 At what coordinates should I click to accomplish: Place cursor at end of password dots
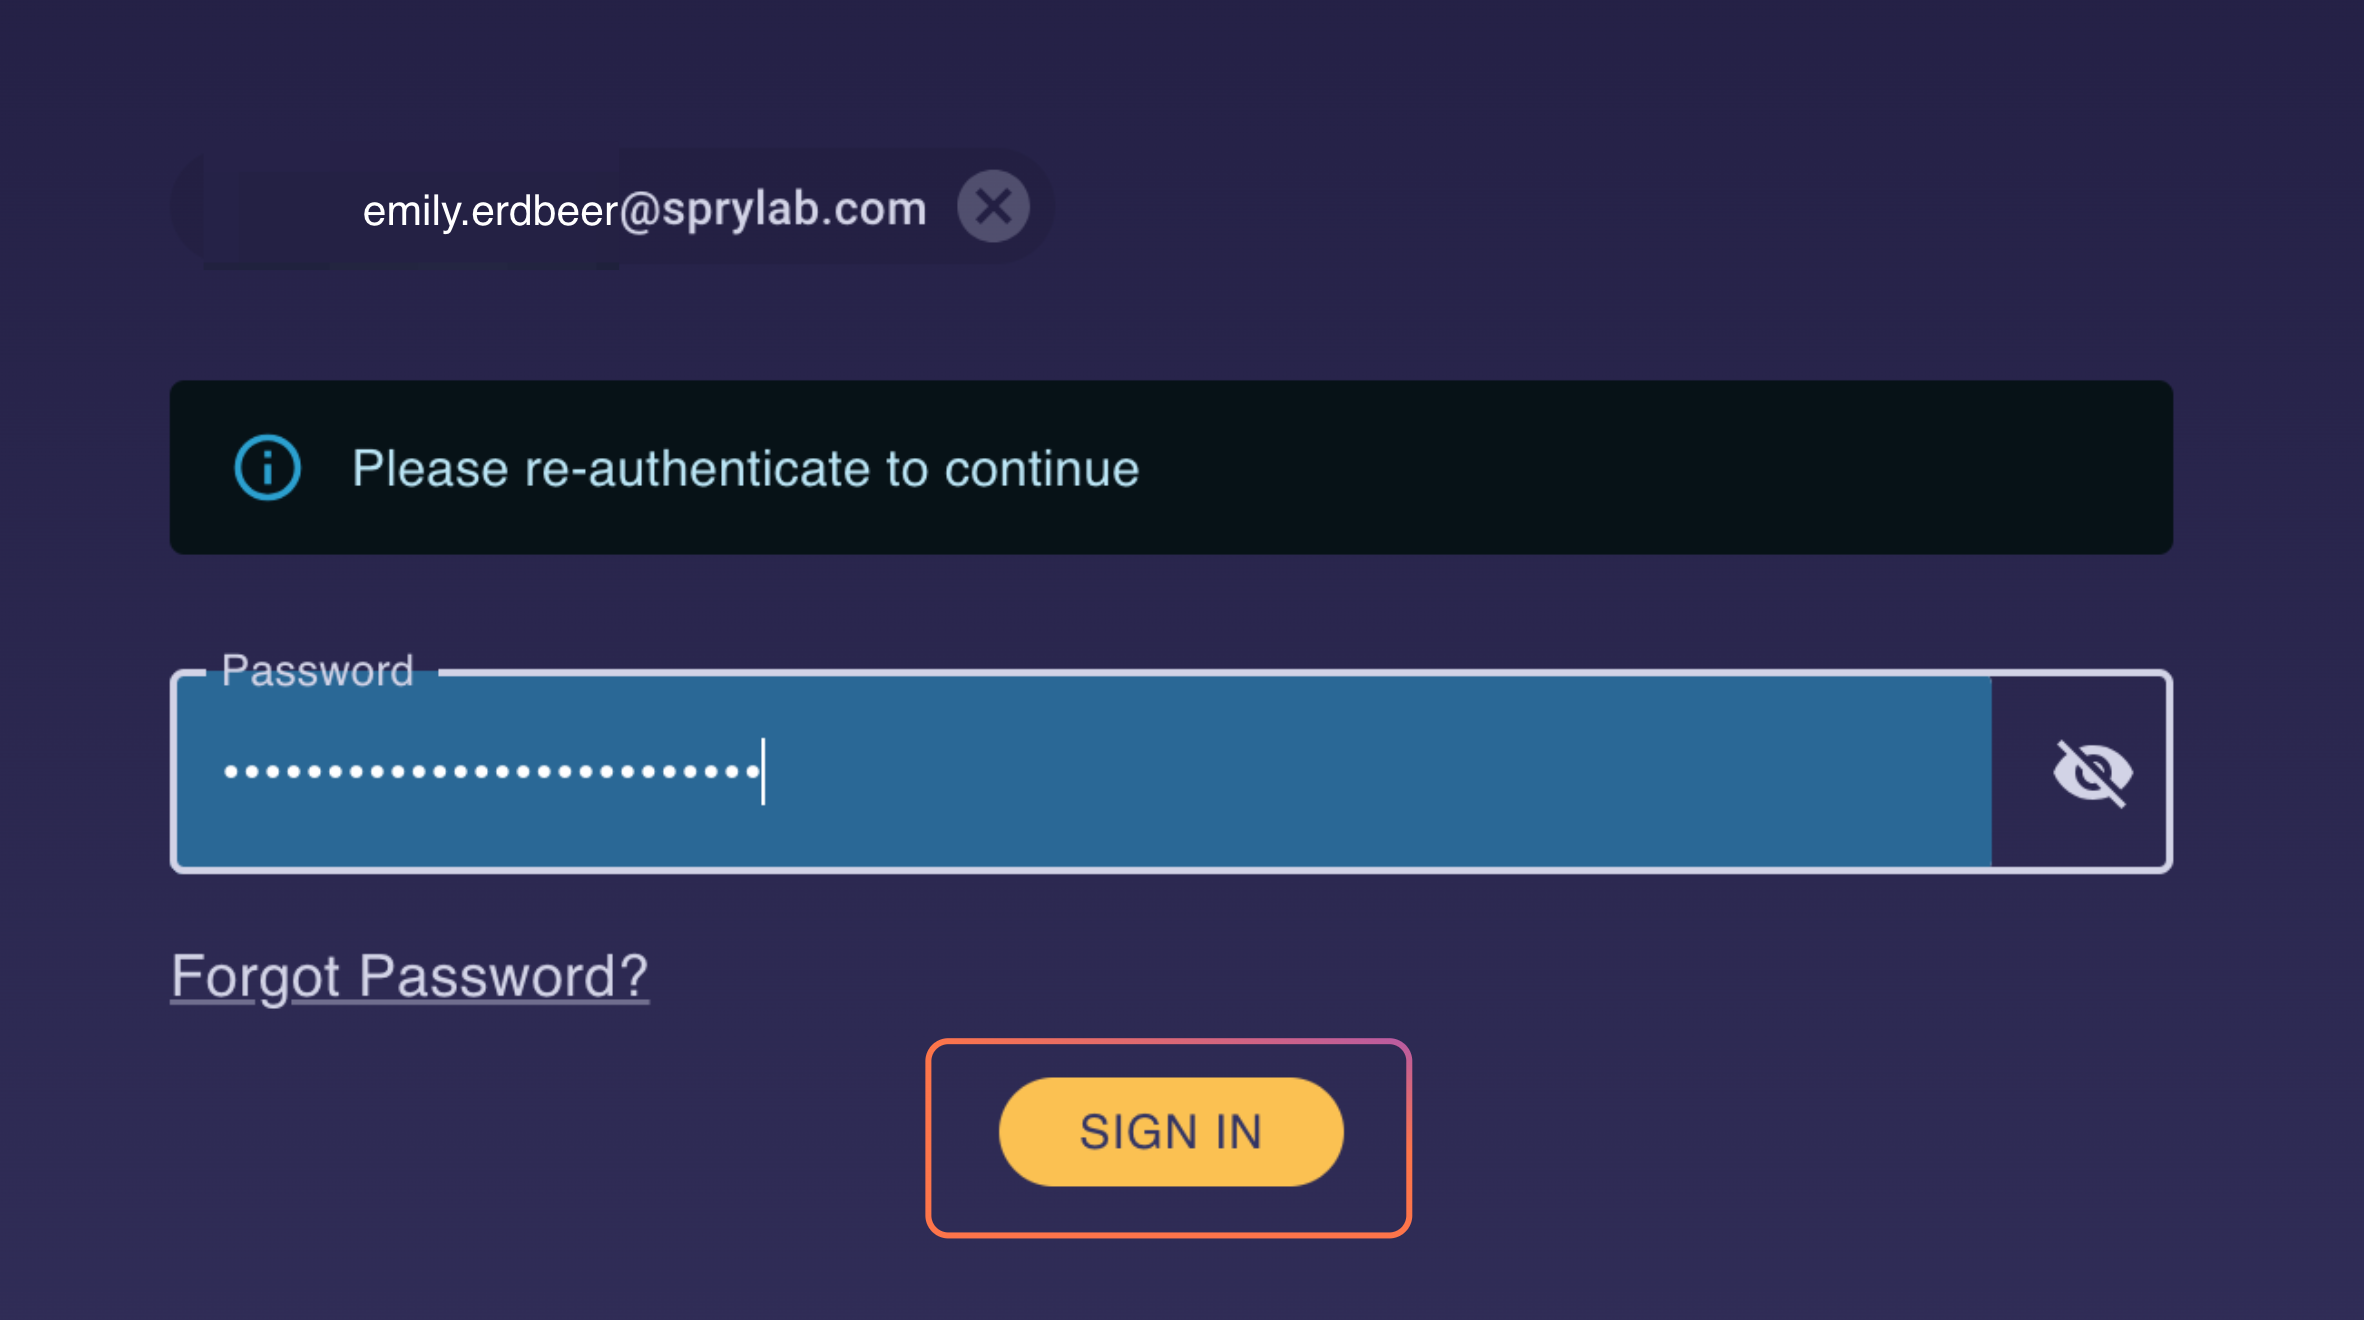pyautogui.click(x=762, y=772)
